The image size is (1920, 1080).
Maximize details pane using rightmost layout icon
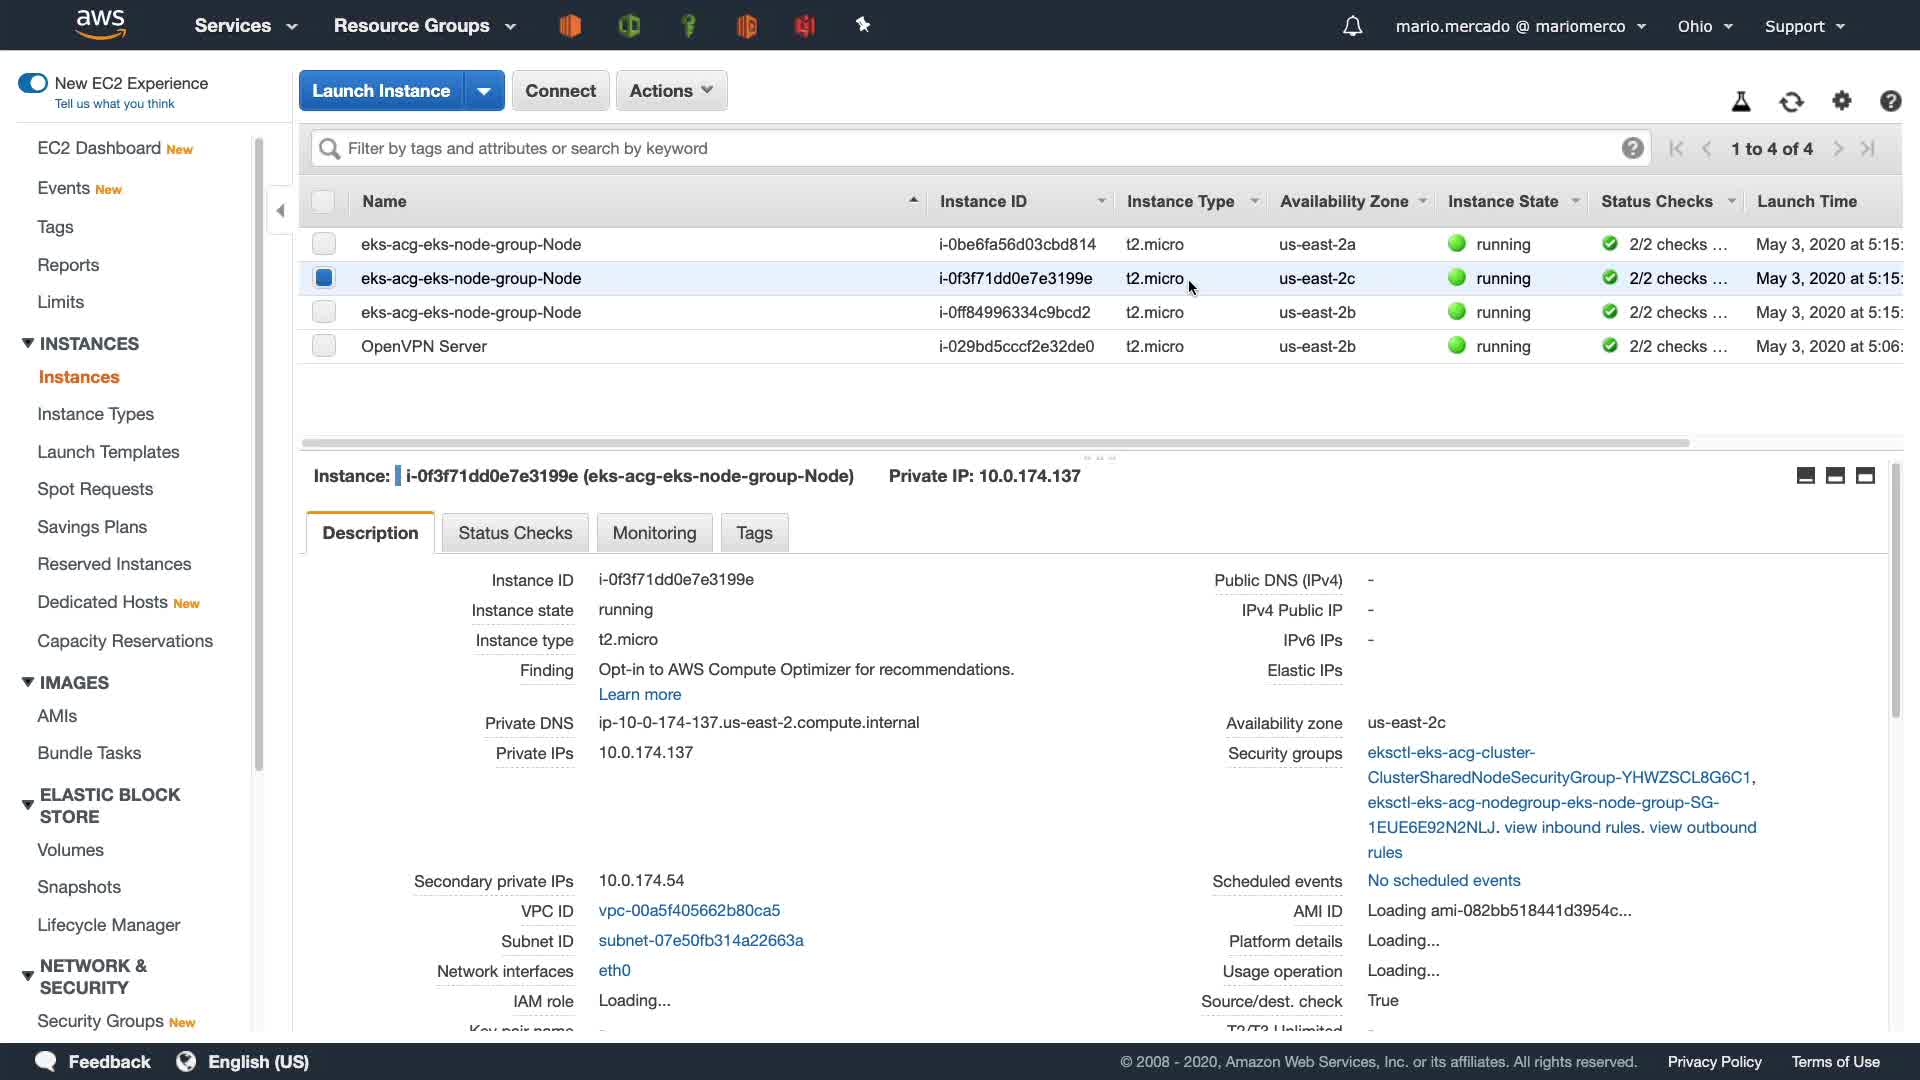(1865, 476)
